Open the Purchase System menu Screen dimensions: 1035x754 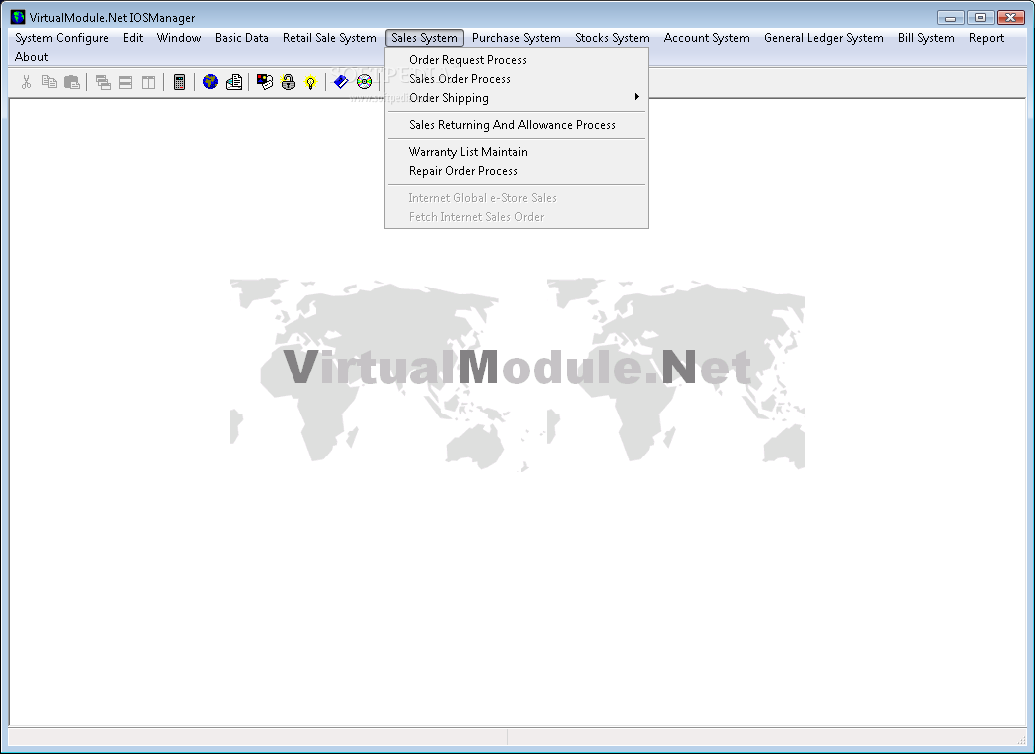point(516,38)
